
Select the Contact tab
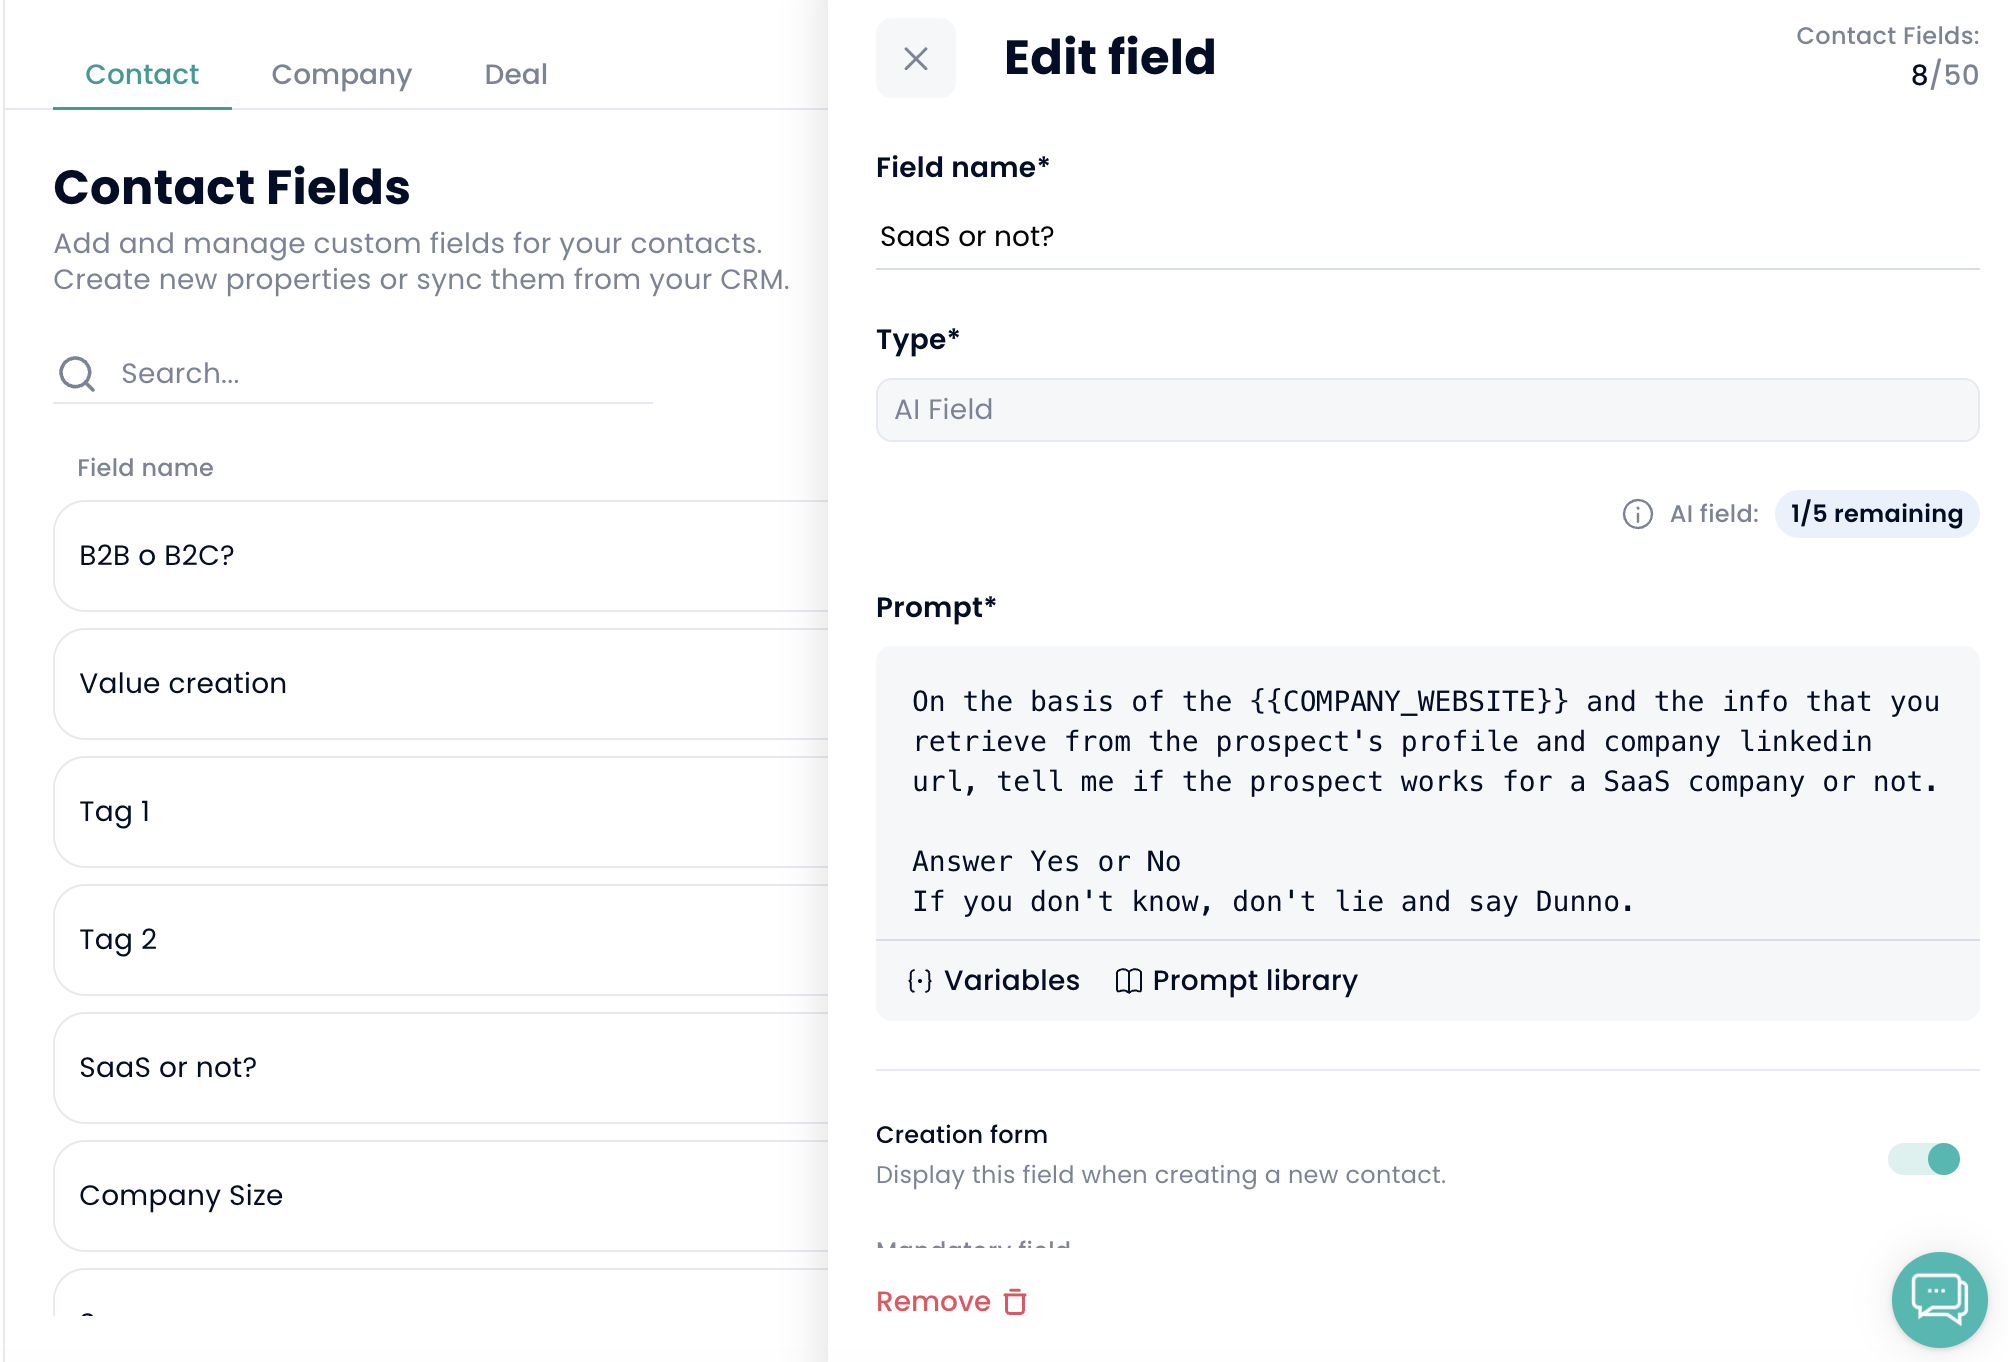pos(142,74)
